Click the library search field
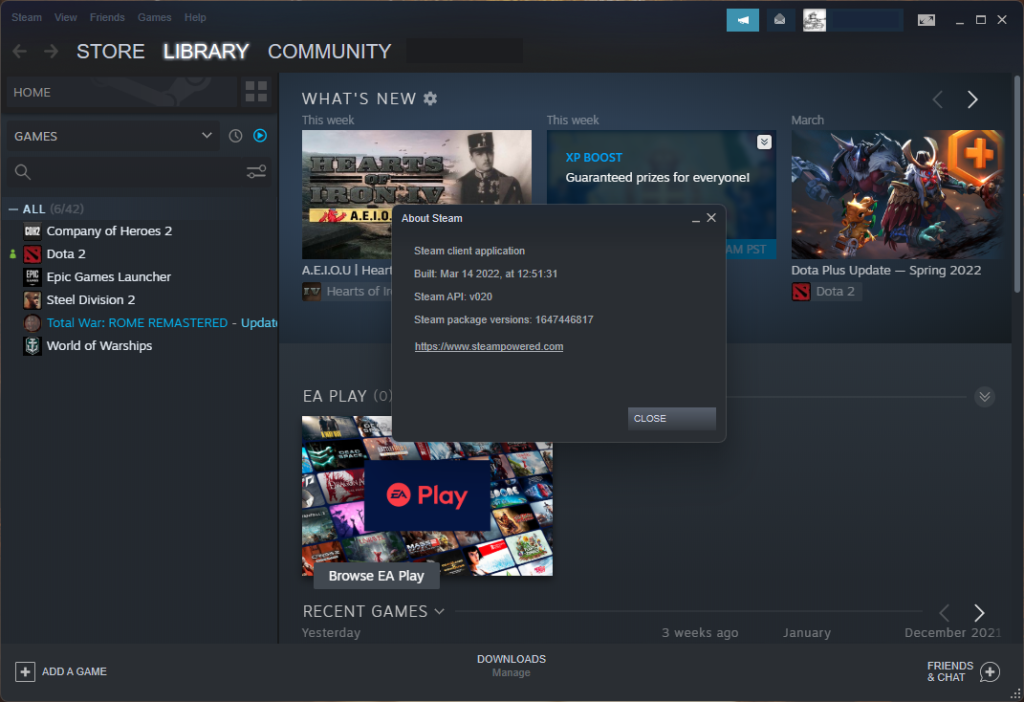This screenshot has height=702, width=1024. (x=138, y=172)
